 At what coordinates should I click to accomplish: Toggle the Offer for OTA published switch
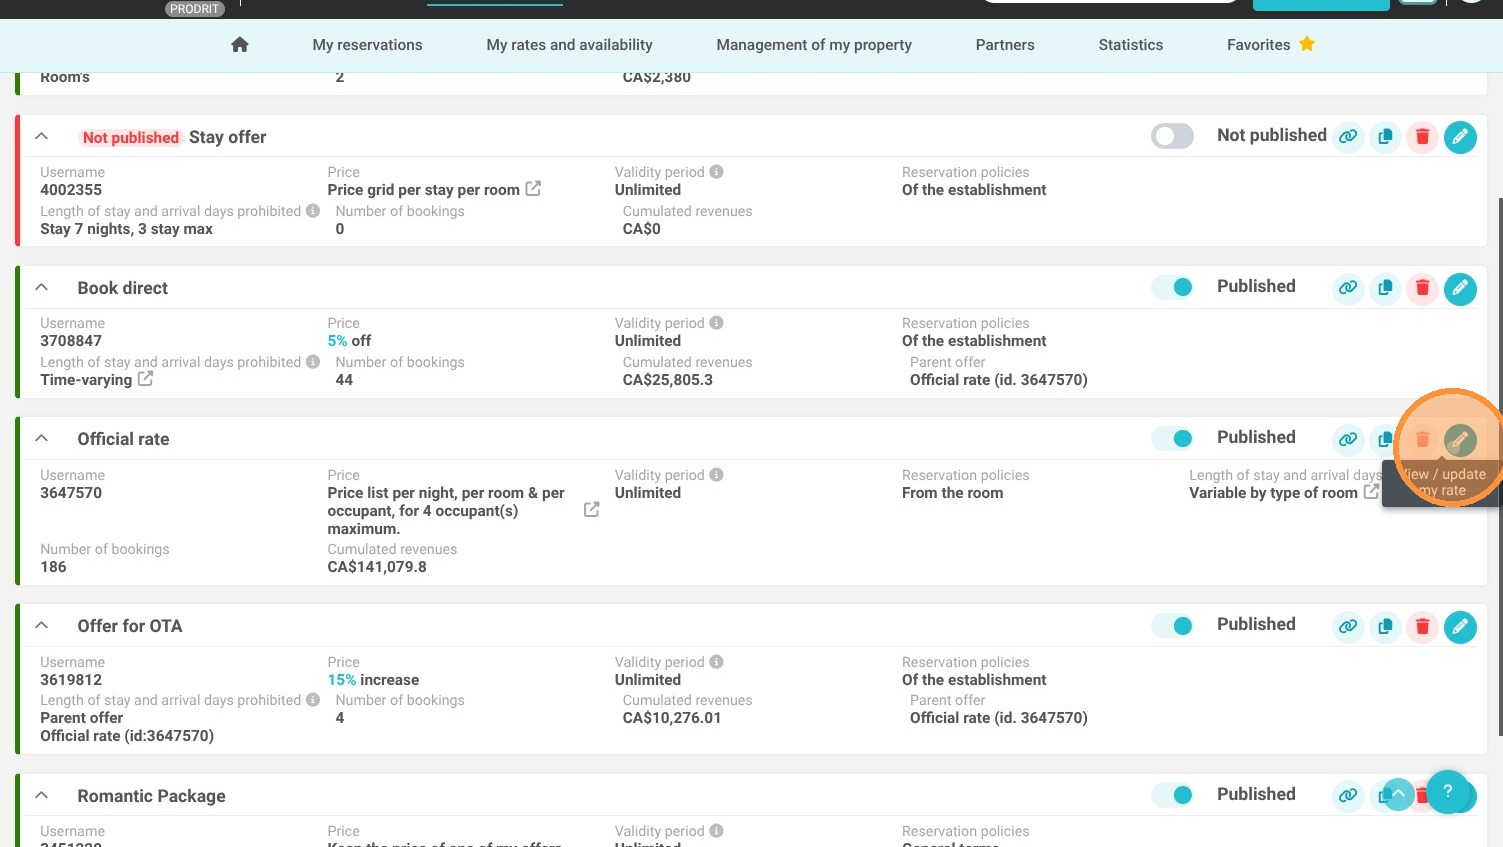click(x=1172, y=626)
